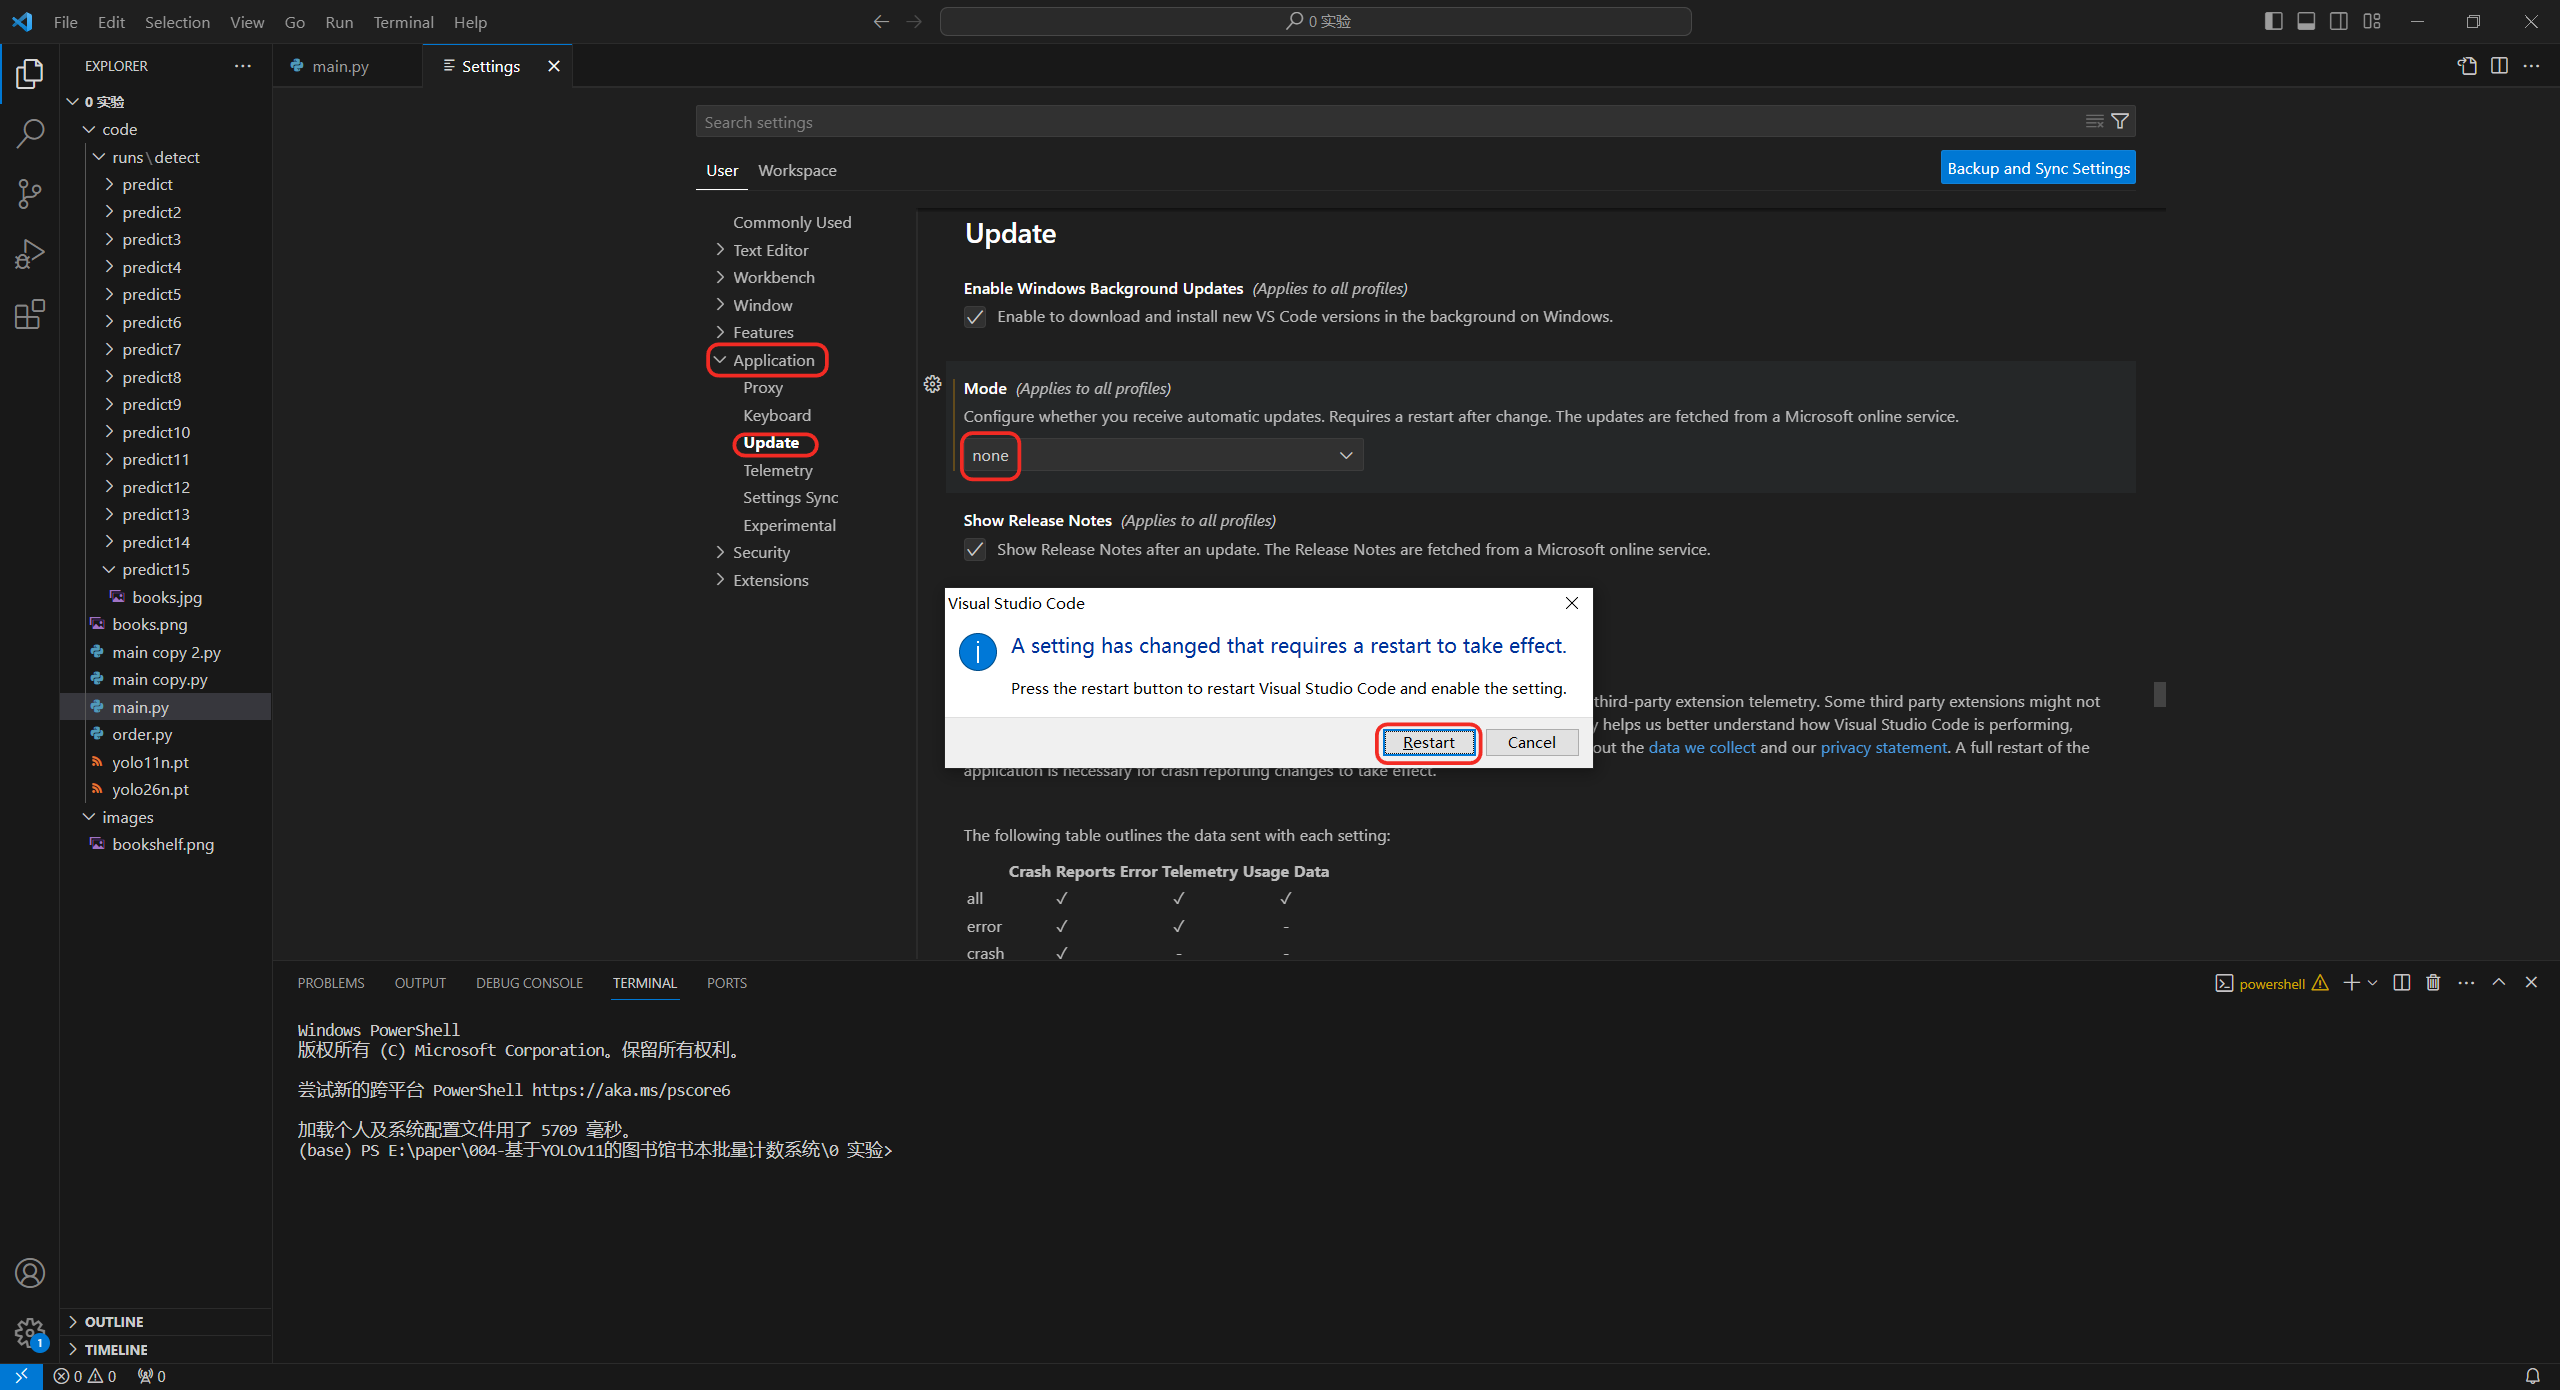Open the Accounts icon menu
The image size is (2560, 1390).
29,1273
